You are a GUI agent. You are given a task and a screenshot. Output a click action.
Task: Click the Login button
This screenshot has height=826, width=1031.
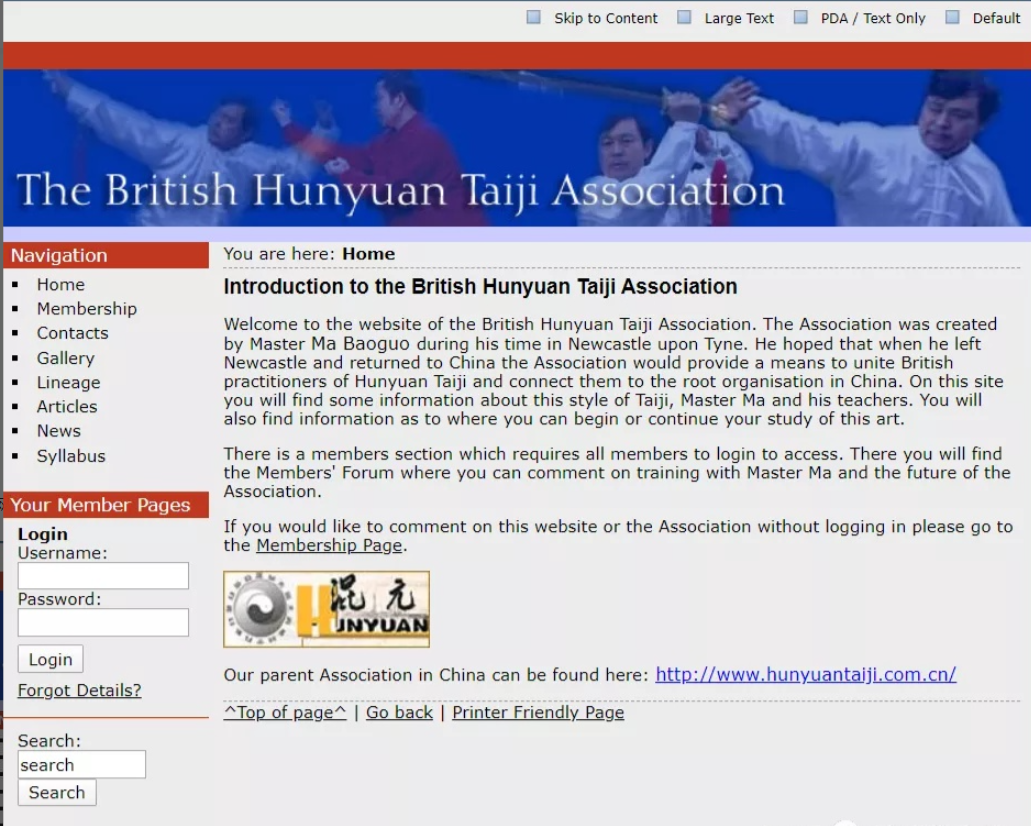pyautogui.click(x=51, y=659)
